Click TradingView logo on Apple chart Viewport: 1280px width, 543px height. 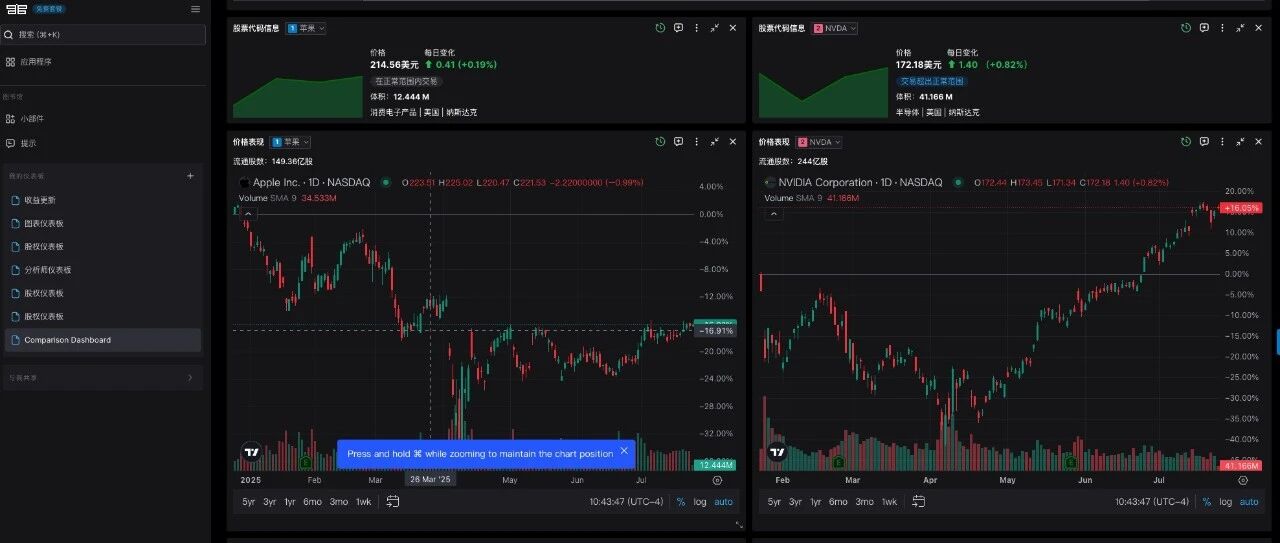252,452
